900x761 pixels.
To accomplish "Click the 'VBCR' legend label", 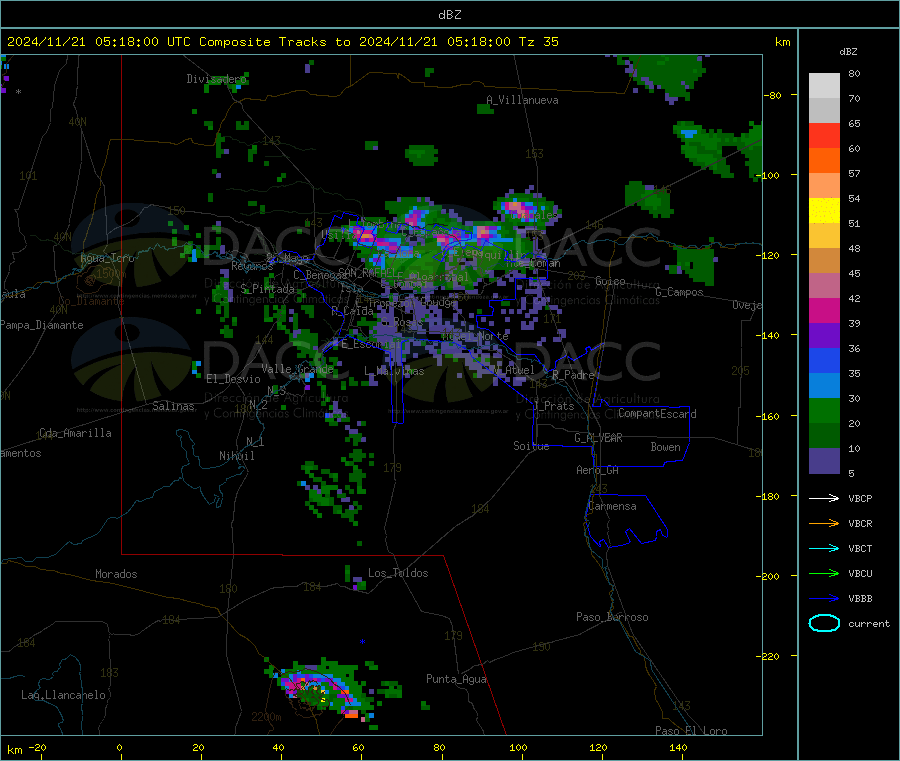I will point(860,523).
